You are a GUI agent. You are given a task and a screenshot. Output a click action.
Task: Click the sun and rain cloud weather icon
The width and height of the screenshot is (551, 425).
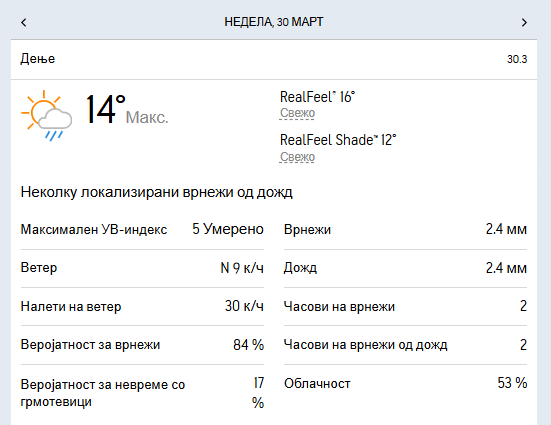[x=46, y=115]
